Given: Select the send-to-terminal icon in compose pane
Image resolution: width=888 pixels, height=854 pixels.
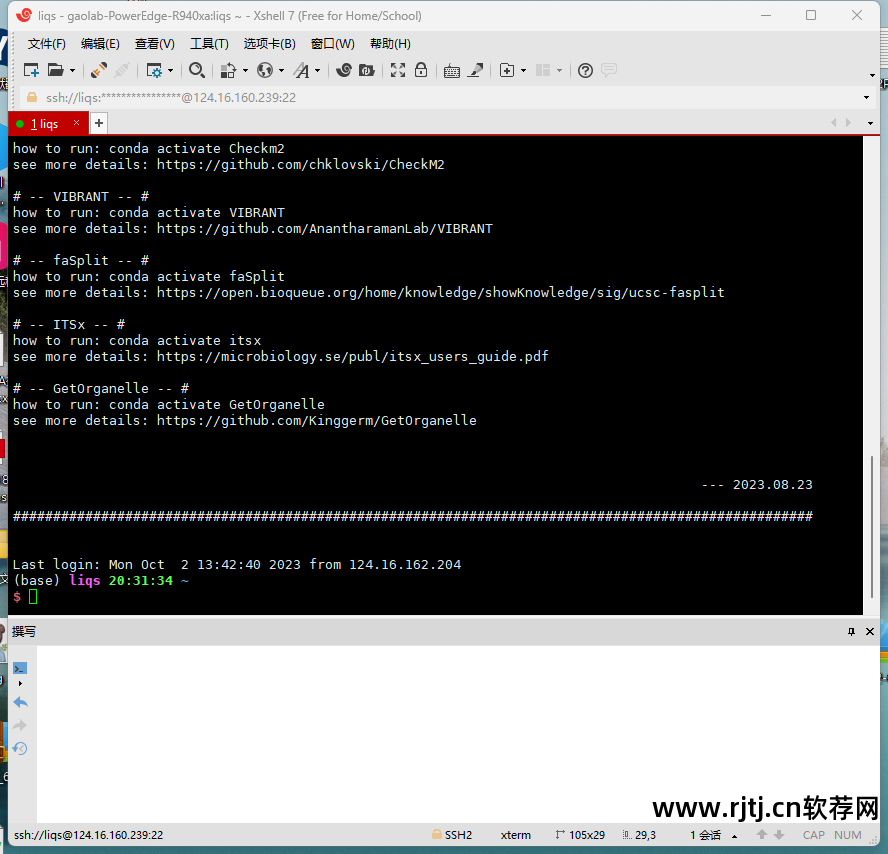Looking at the screenshot, I should [20, 667].
